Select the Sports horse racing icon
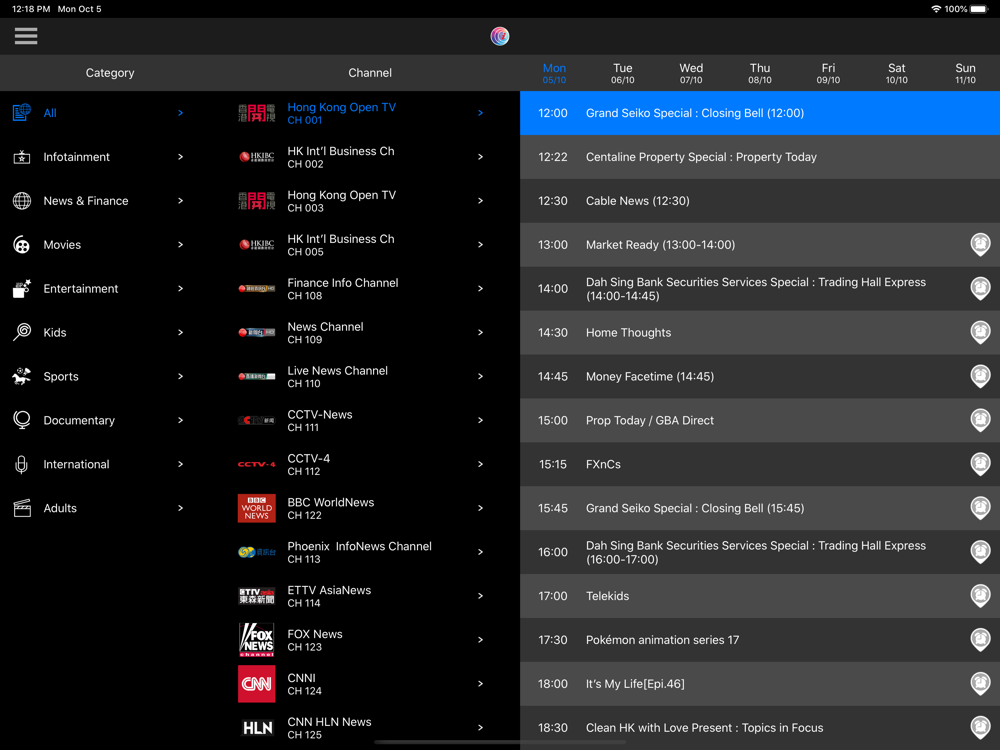This screenshot has height=750, width=1000. coord(22,376)
